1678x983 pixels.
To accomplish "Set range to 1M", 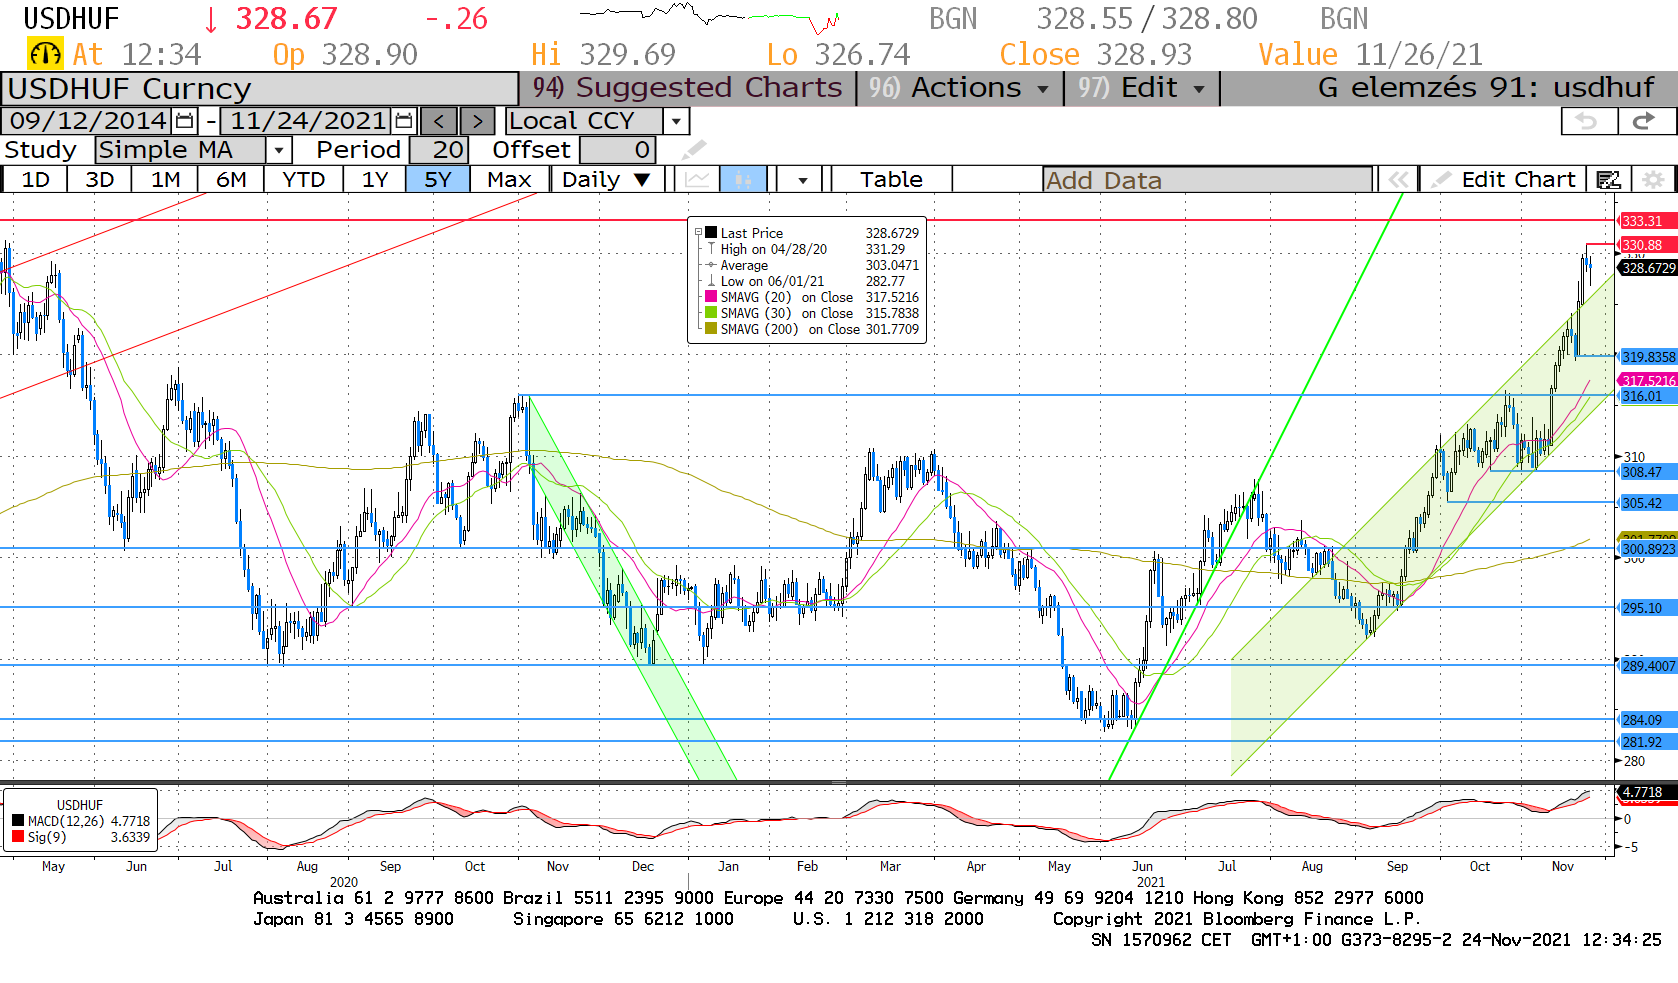I will tap(165, 180).
